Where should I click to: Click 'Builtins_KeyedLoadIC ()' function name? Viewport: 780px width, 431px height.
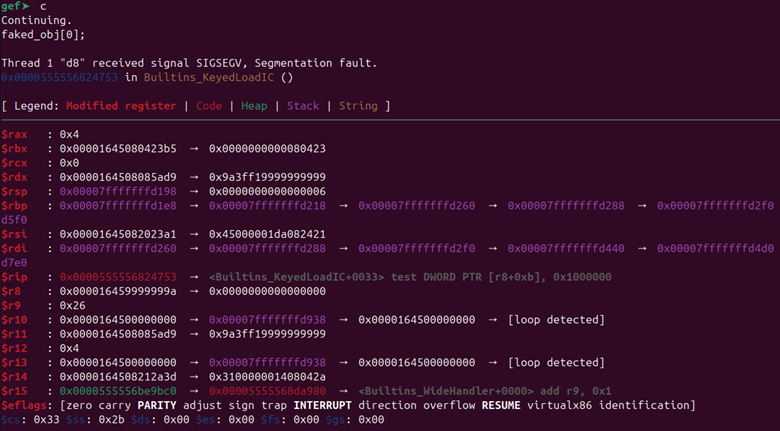(x=218, y=78)
